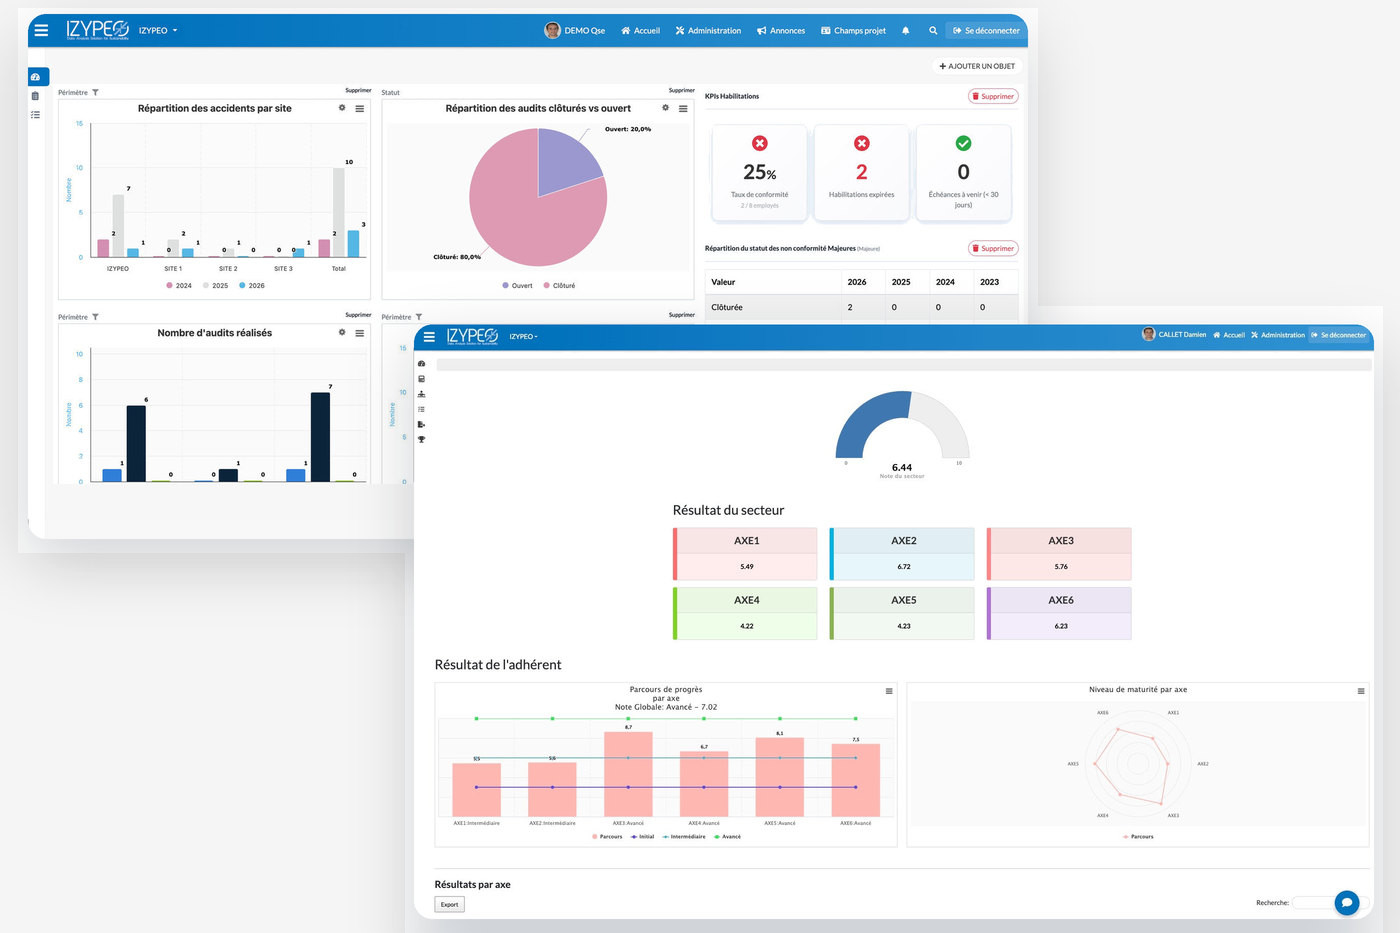Click the Périmètre filter icon above Nombre d'audits réalisés
The image size is (1400, 933).
coord(95,317)
